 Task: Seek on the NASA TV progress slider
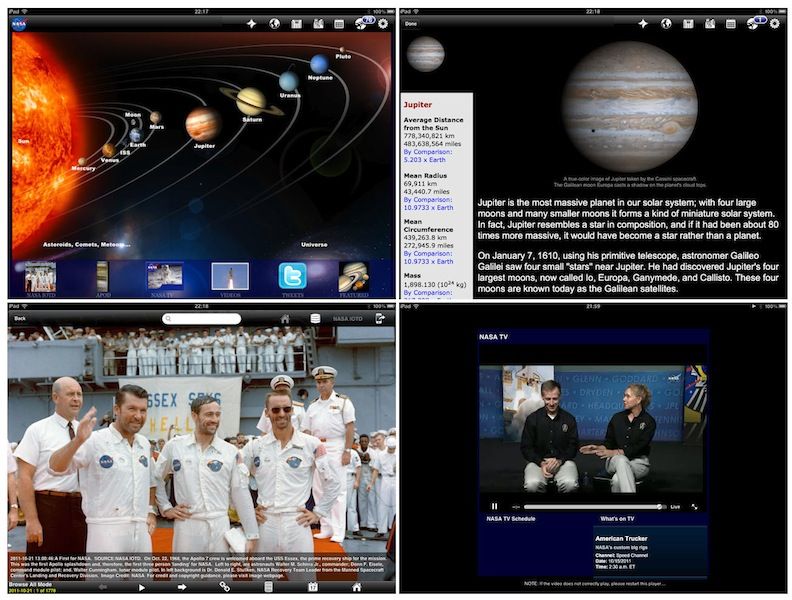tap(594, 507)
